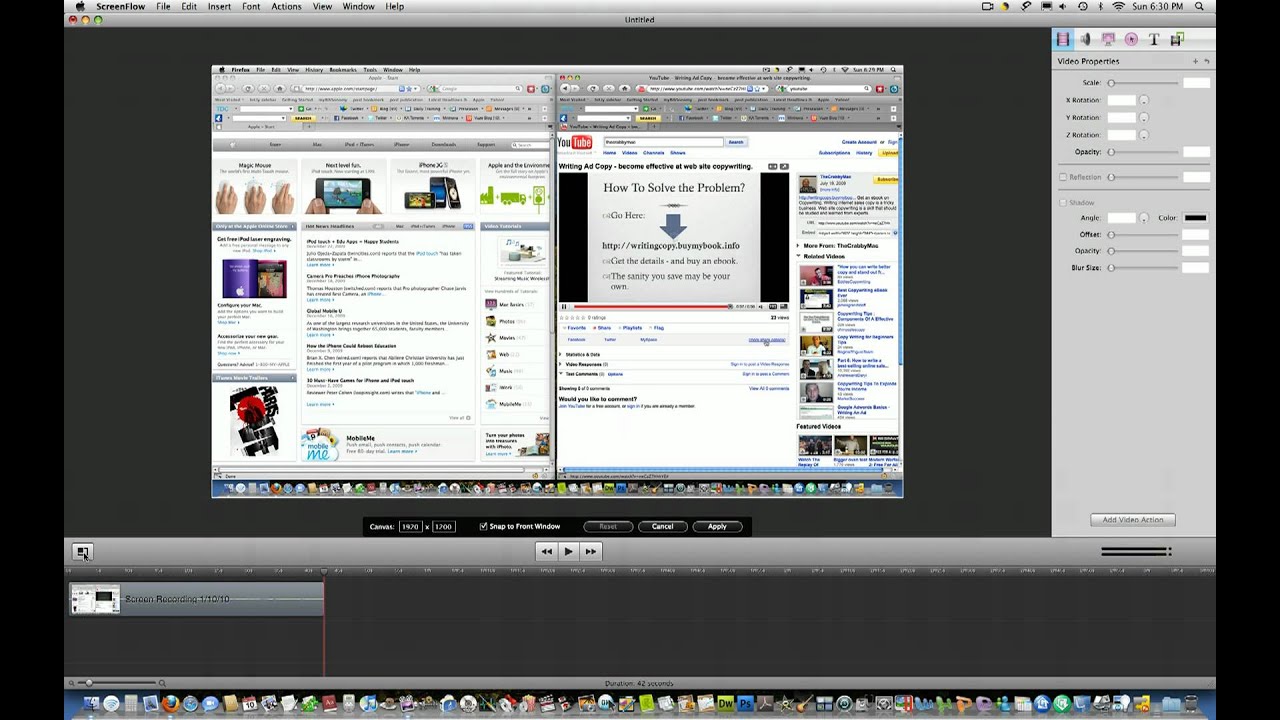Click the Time Machine menu bar icon

(x=1083, y=6)
